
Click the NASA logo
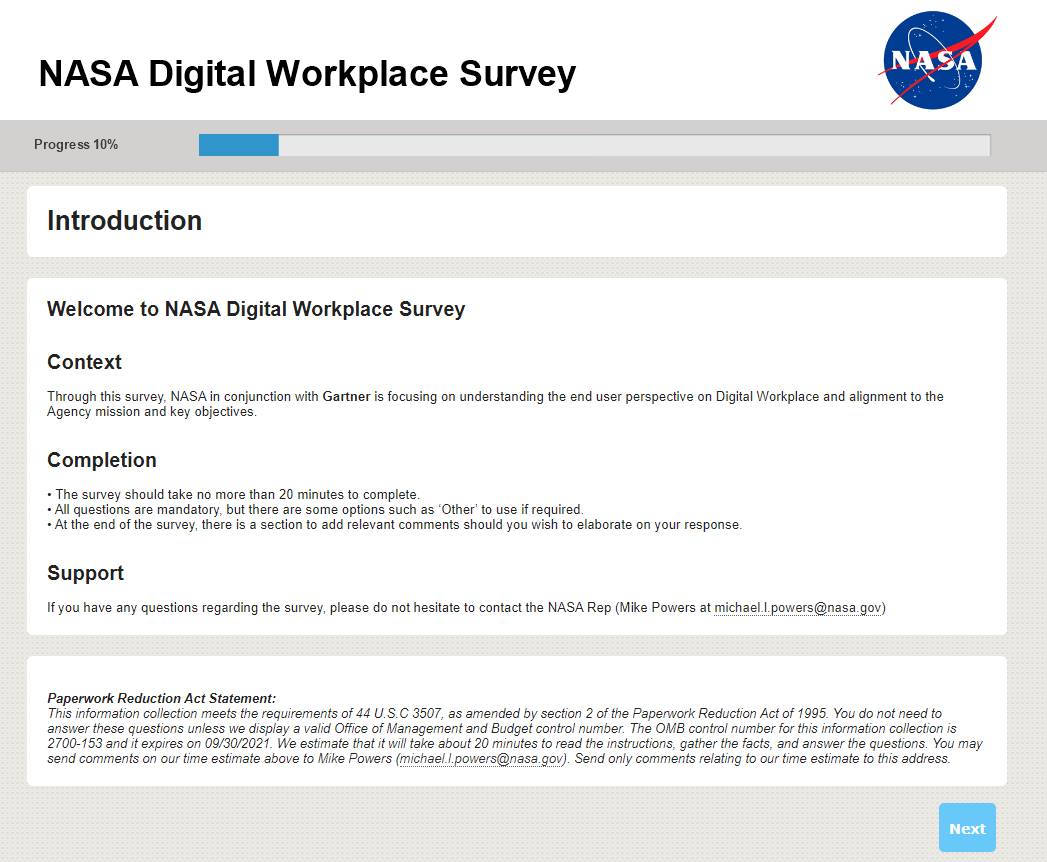click(x=934, y=60)
